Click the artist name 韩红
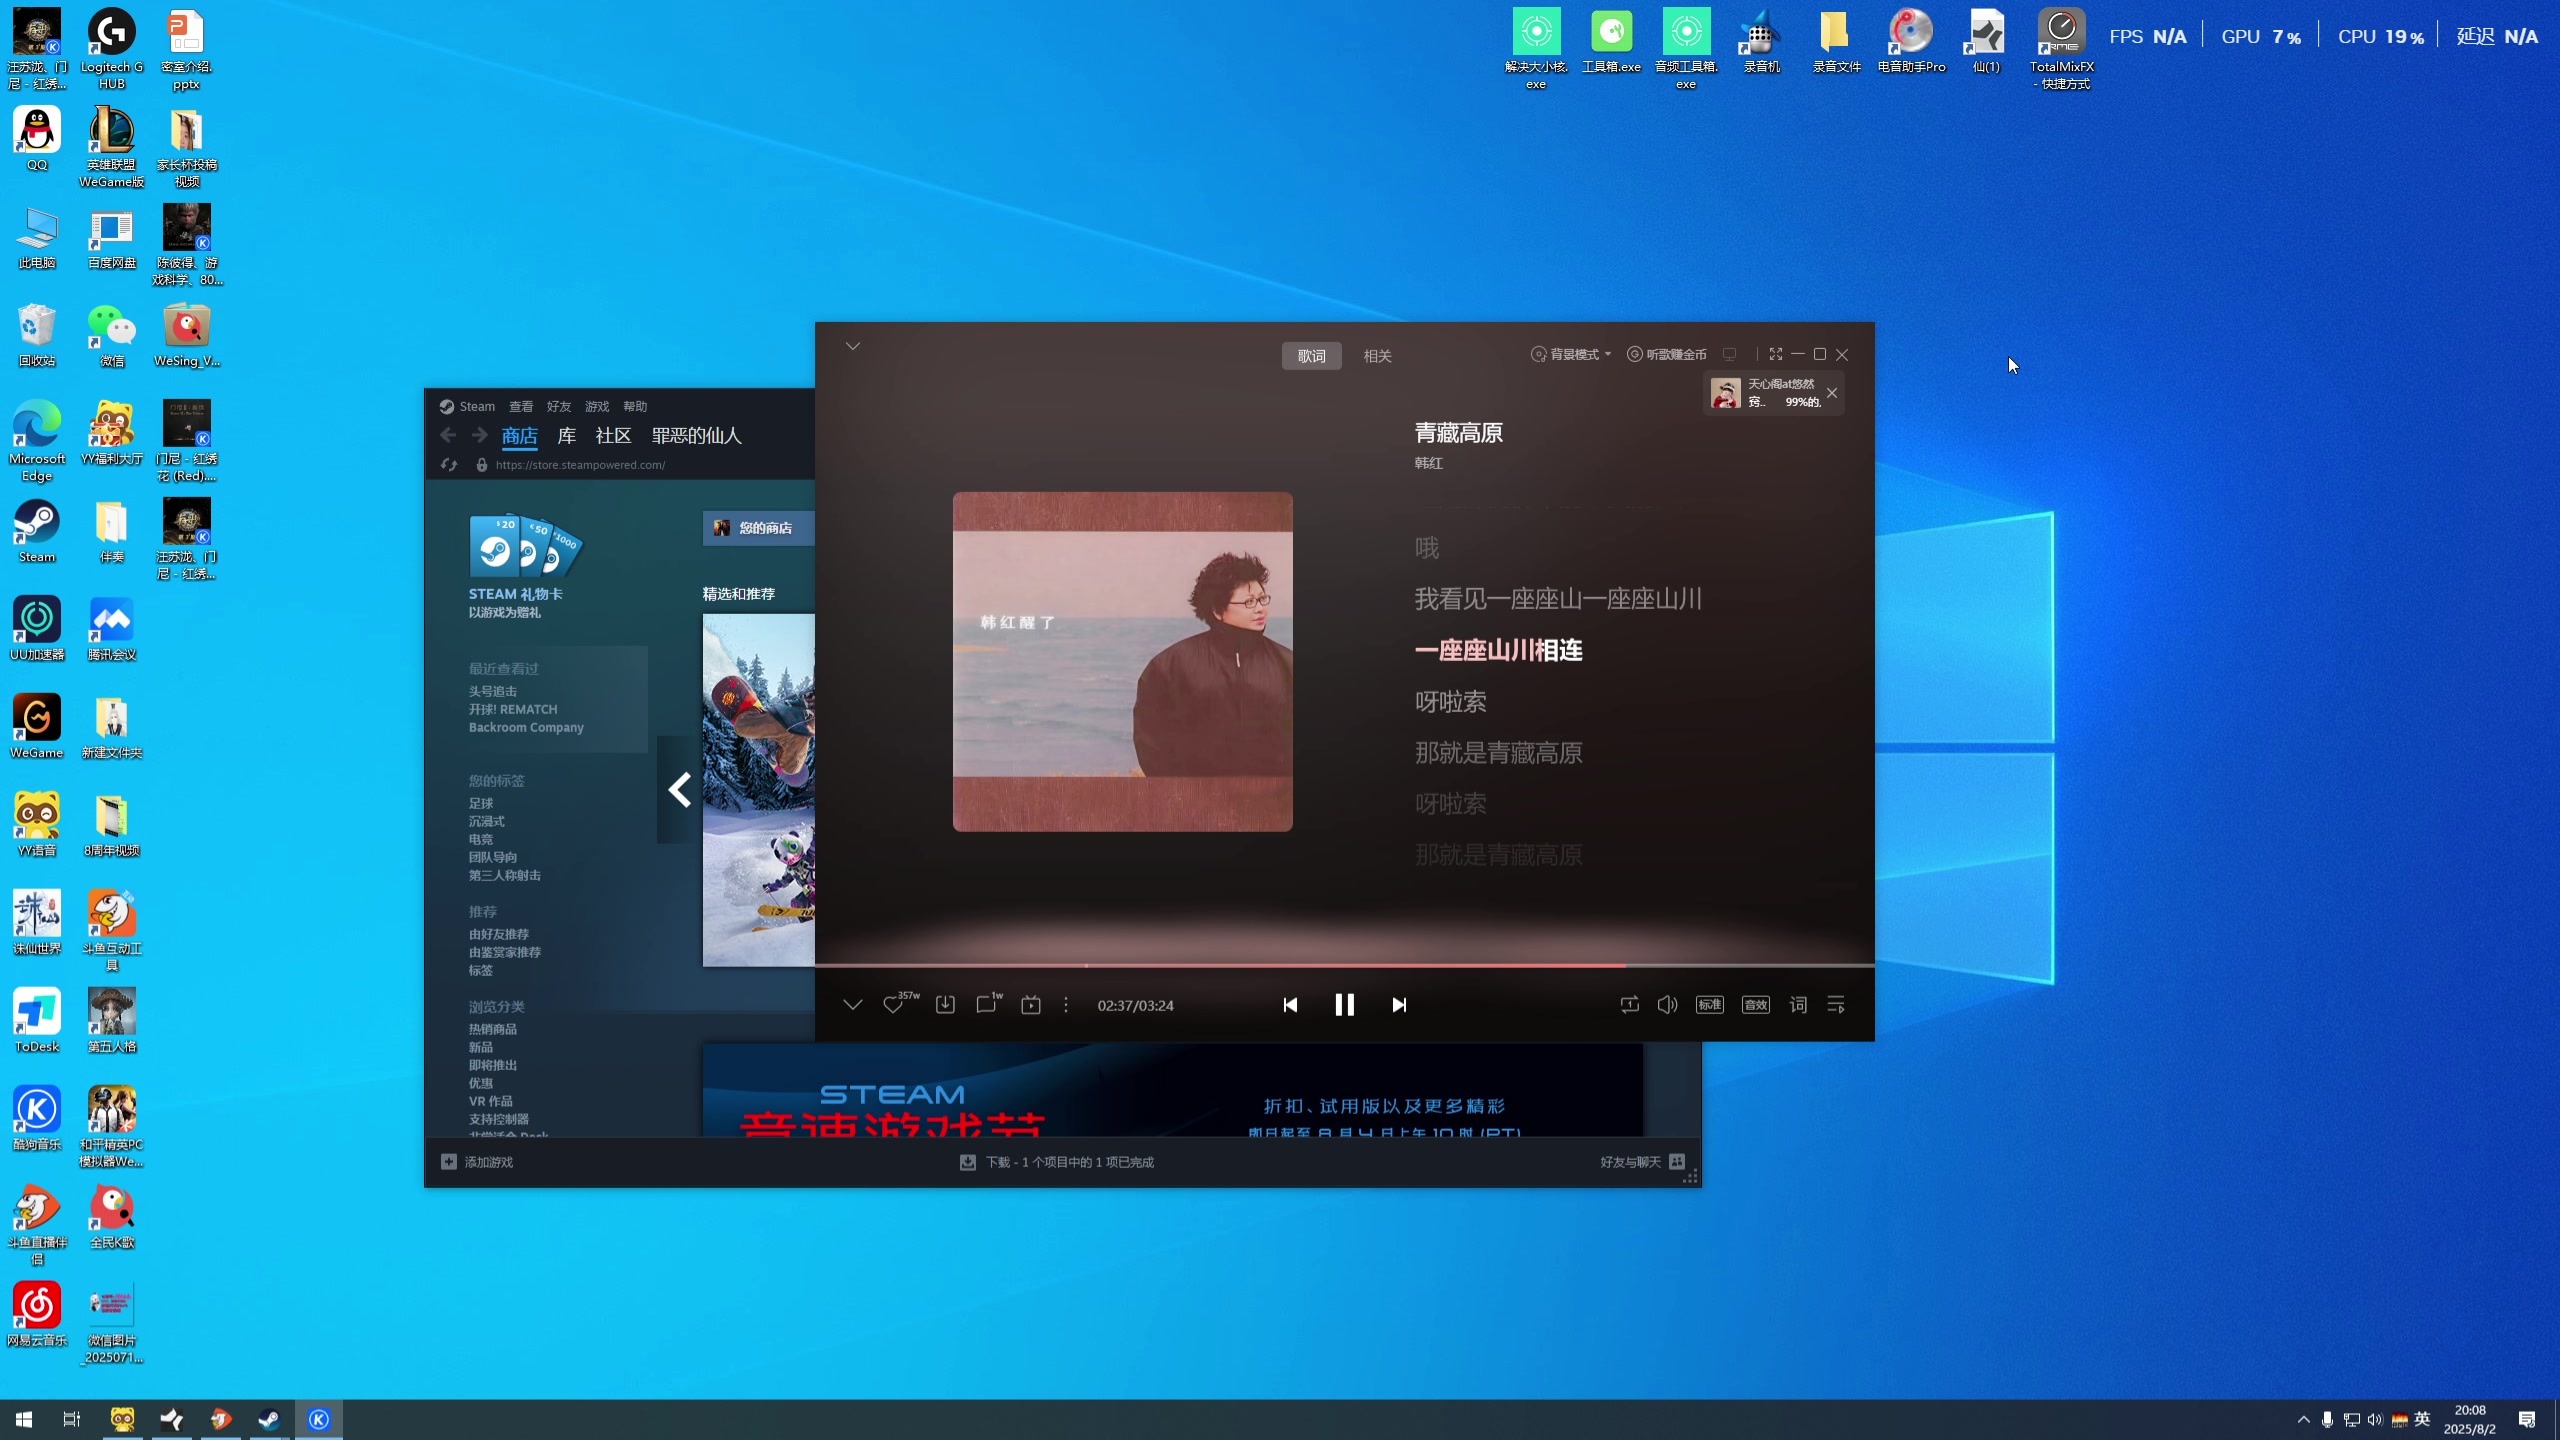The height and width of the screenshot is (1440, 2560). coord(1428,463)
